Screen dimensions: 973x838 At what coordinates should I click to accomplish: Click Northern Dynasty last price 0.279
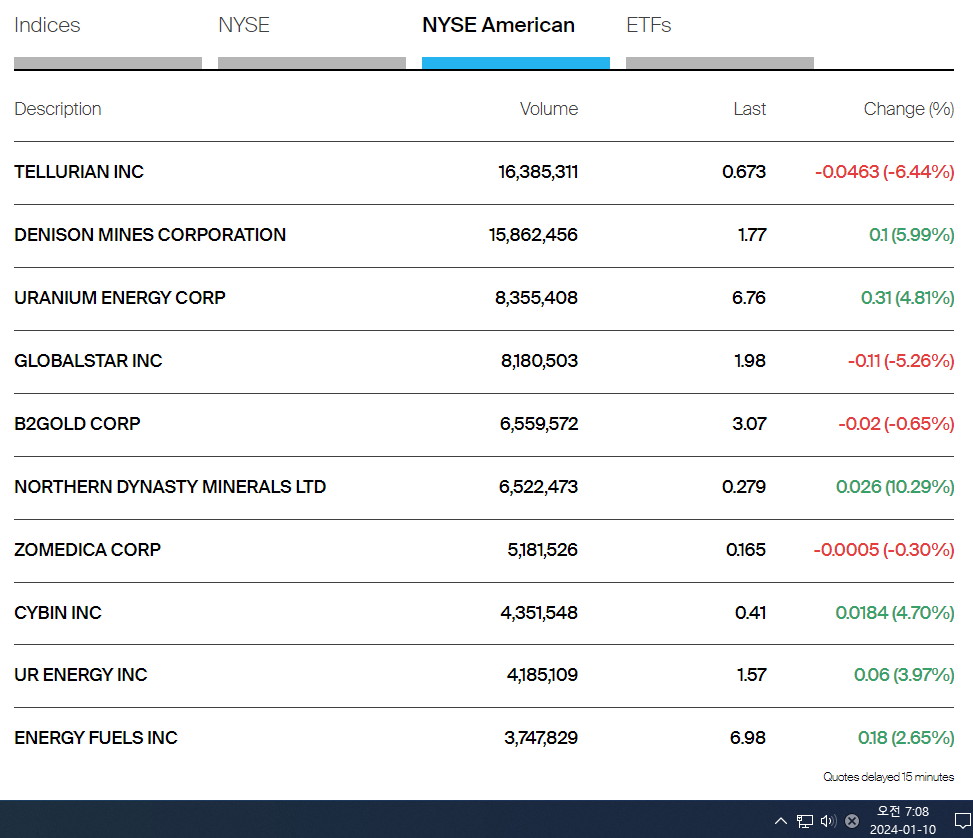coord(744,487)
